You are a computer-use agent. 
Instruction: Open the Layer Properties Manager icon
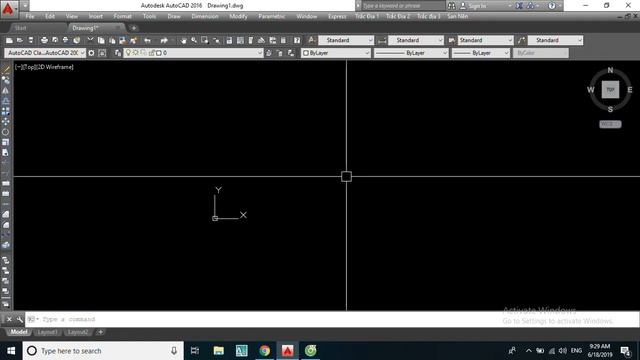pyautogui.click(x=118, y=53)
